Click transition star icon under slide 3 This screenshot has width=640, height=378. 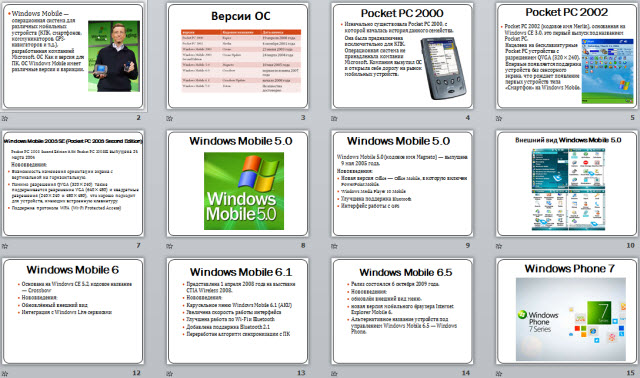point(169,118)
